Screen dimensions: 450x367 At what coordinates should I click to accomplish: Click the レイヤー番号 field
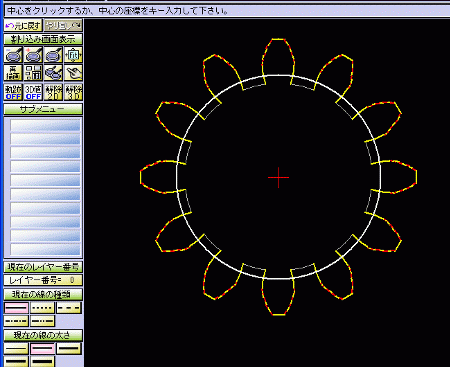click(x=43, y=280)
